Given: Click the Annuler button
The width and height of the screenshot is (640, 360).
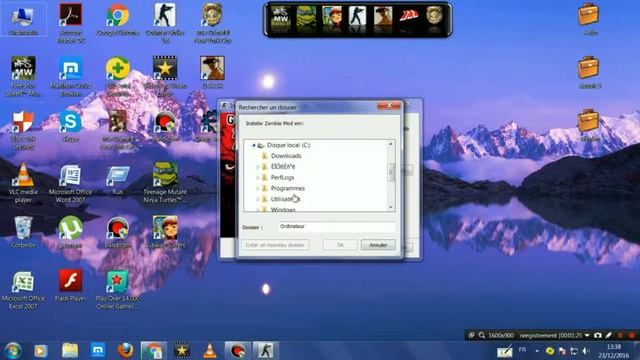Looking at the screenshot, I should coord(378,245).
